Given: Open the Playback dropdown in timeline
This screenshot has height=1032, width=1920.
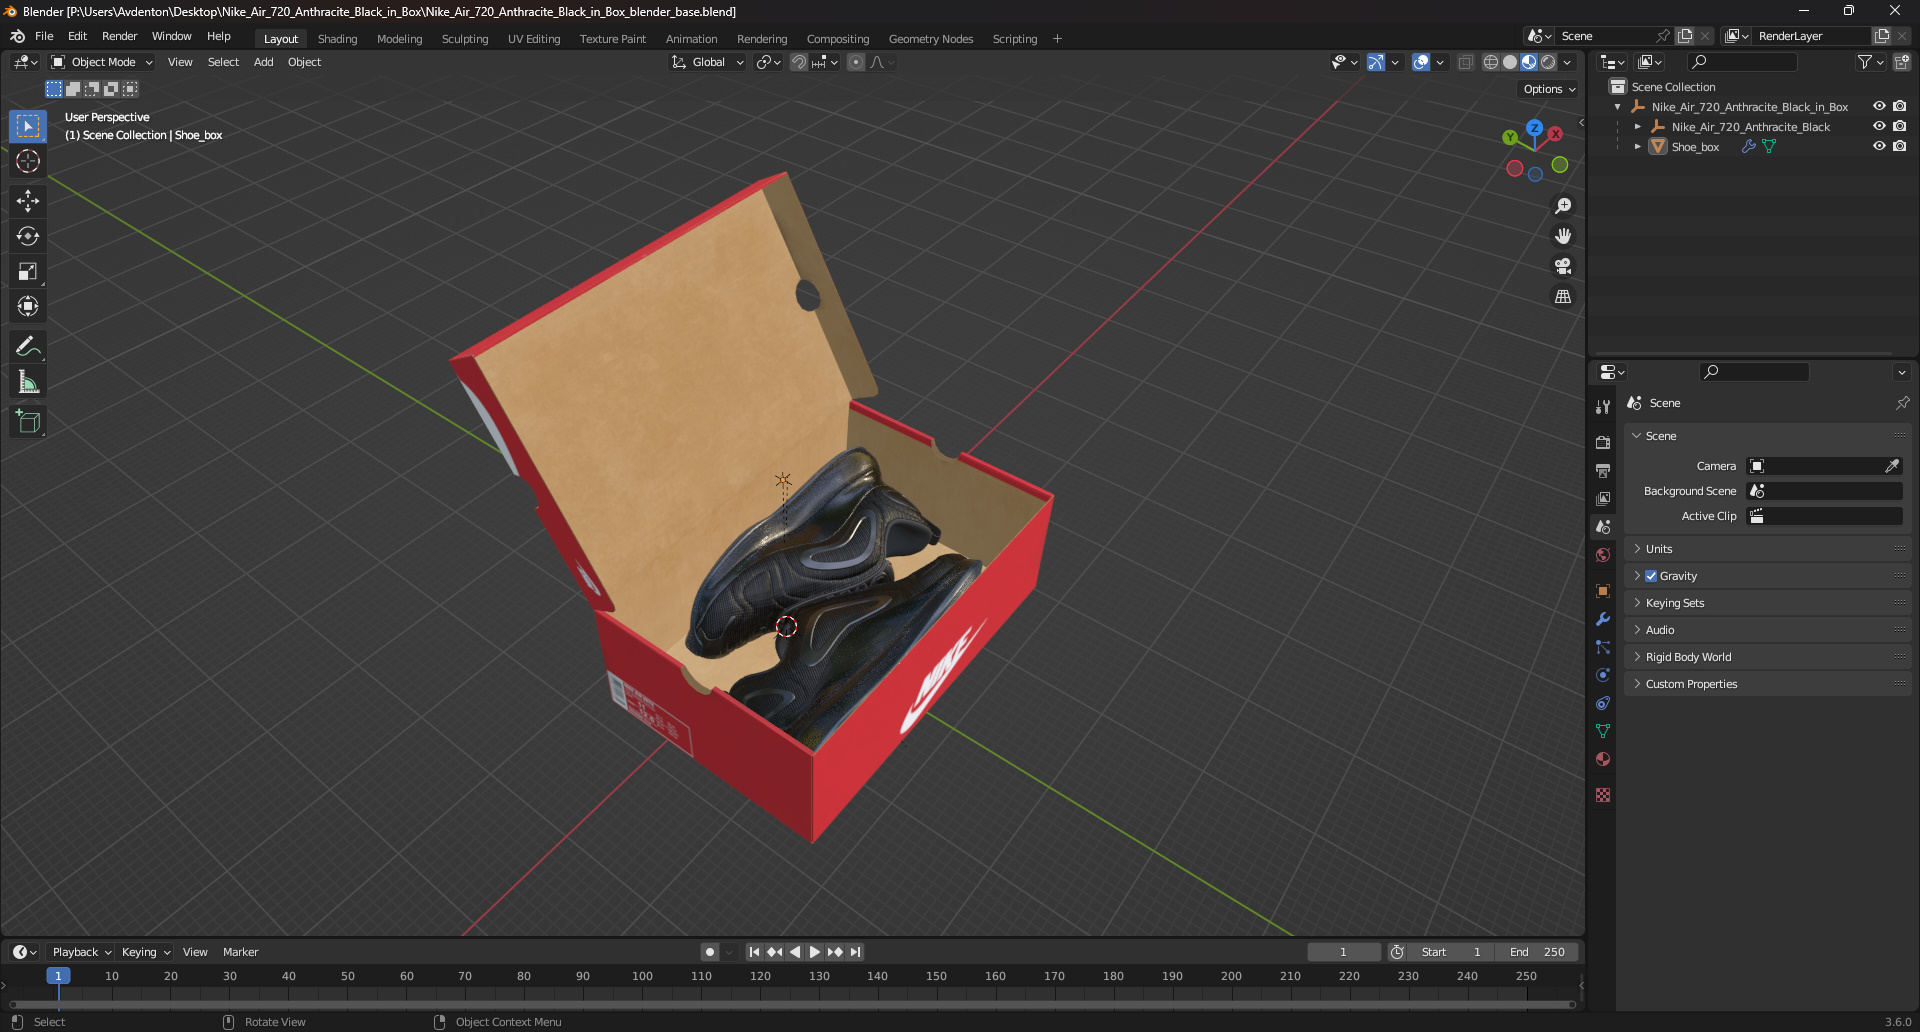Looking at the screenshot, I should (81, 952).
